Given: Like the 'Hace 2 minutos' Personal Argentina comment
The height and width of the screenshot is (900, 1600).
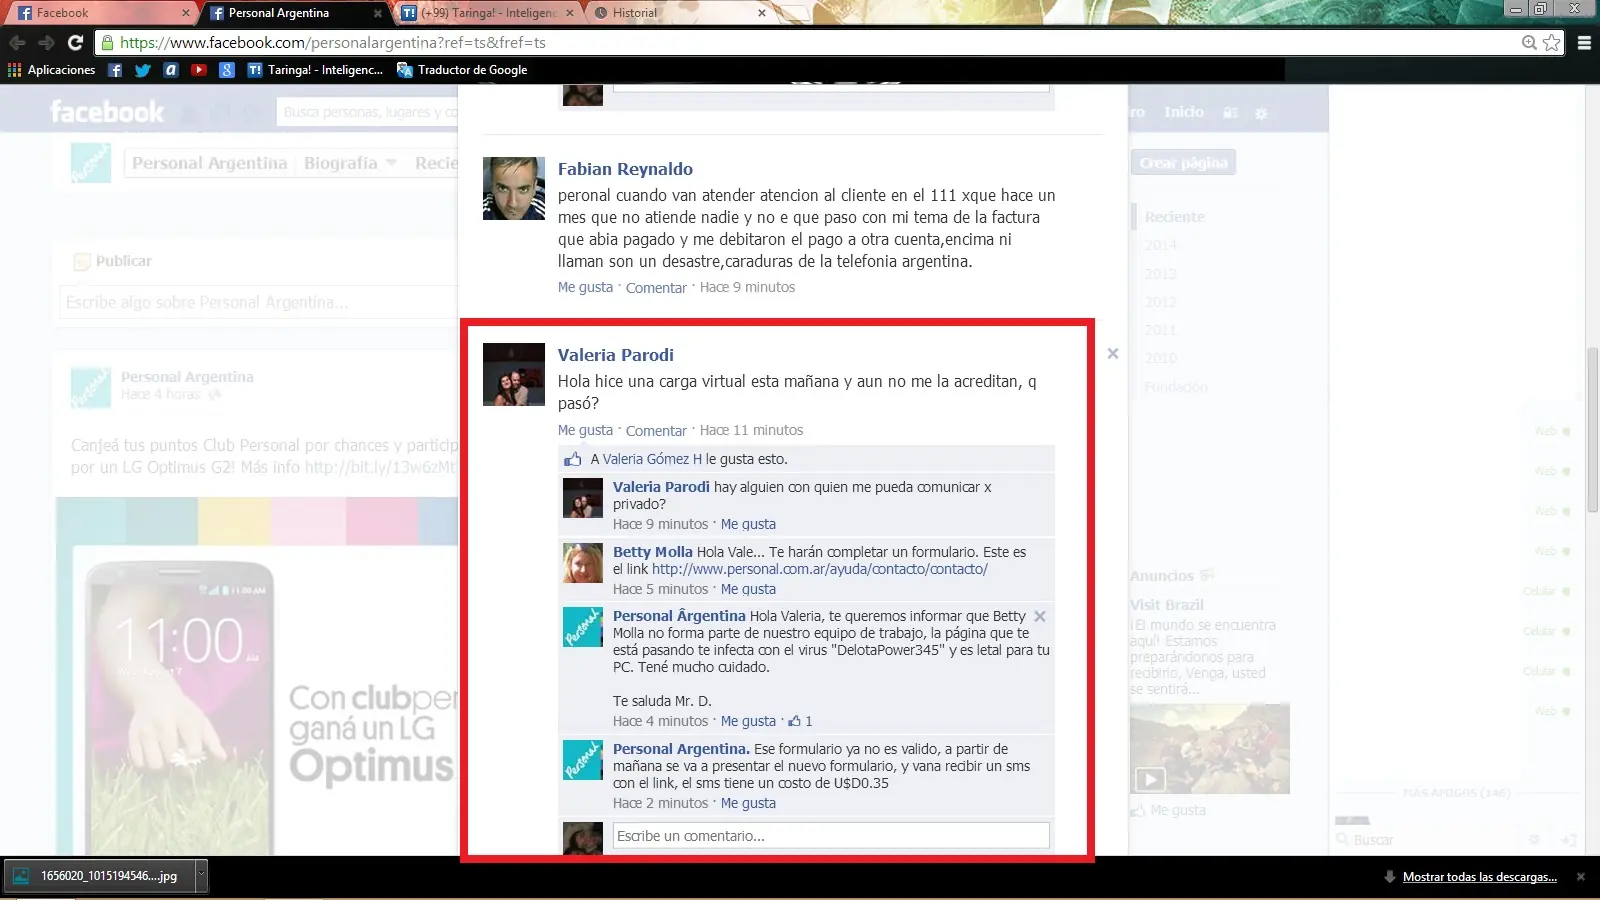Looking at the screenshot, I should click(x=748, y=803).
